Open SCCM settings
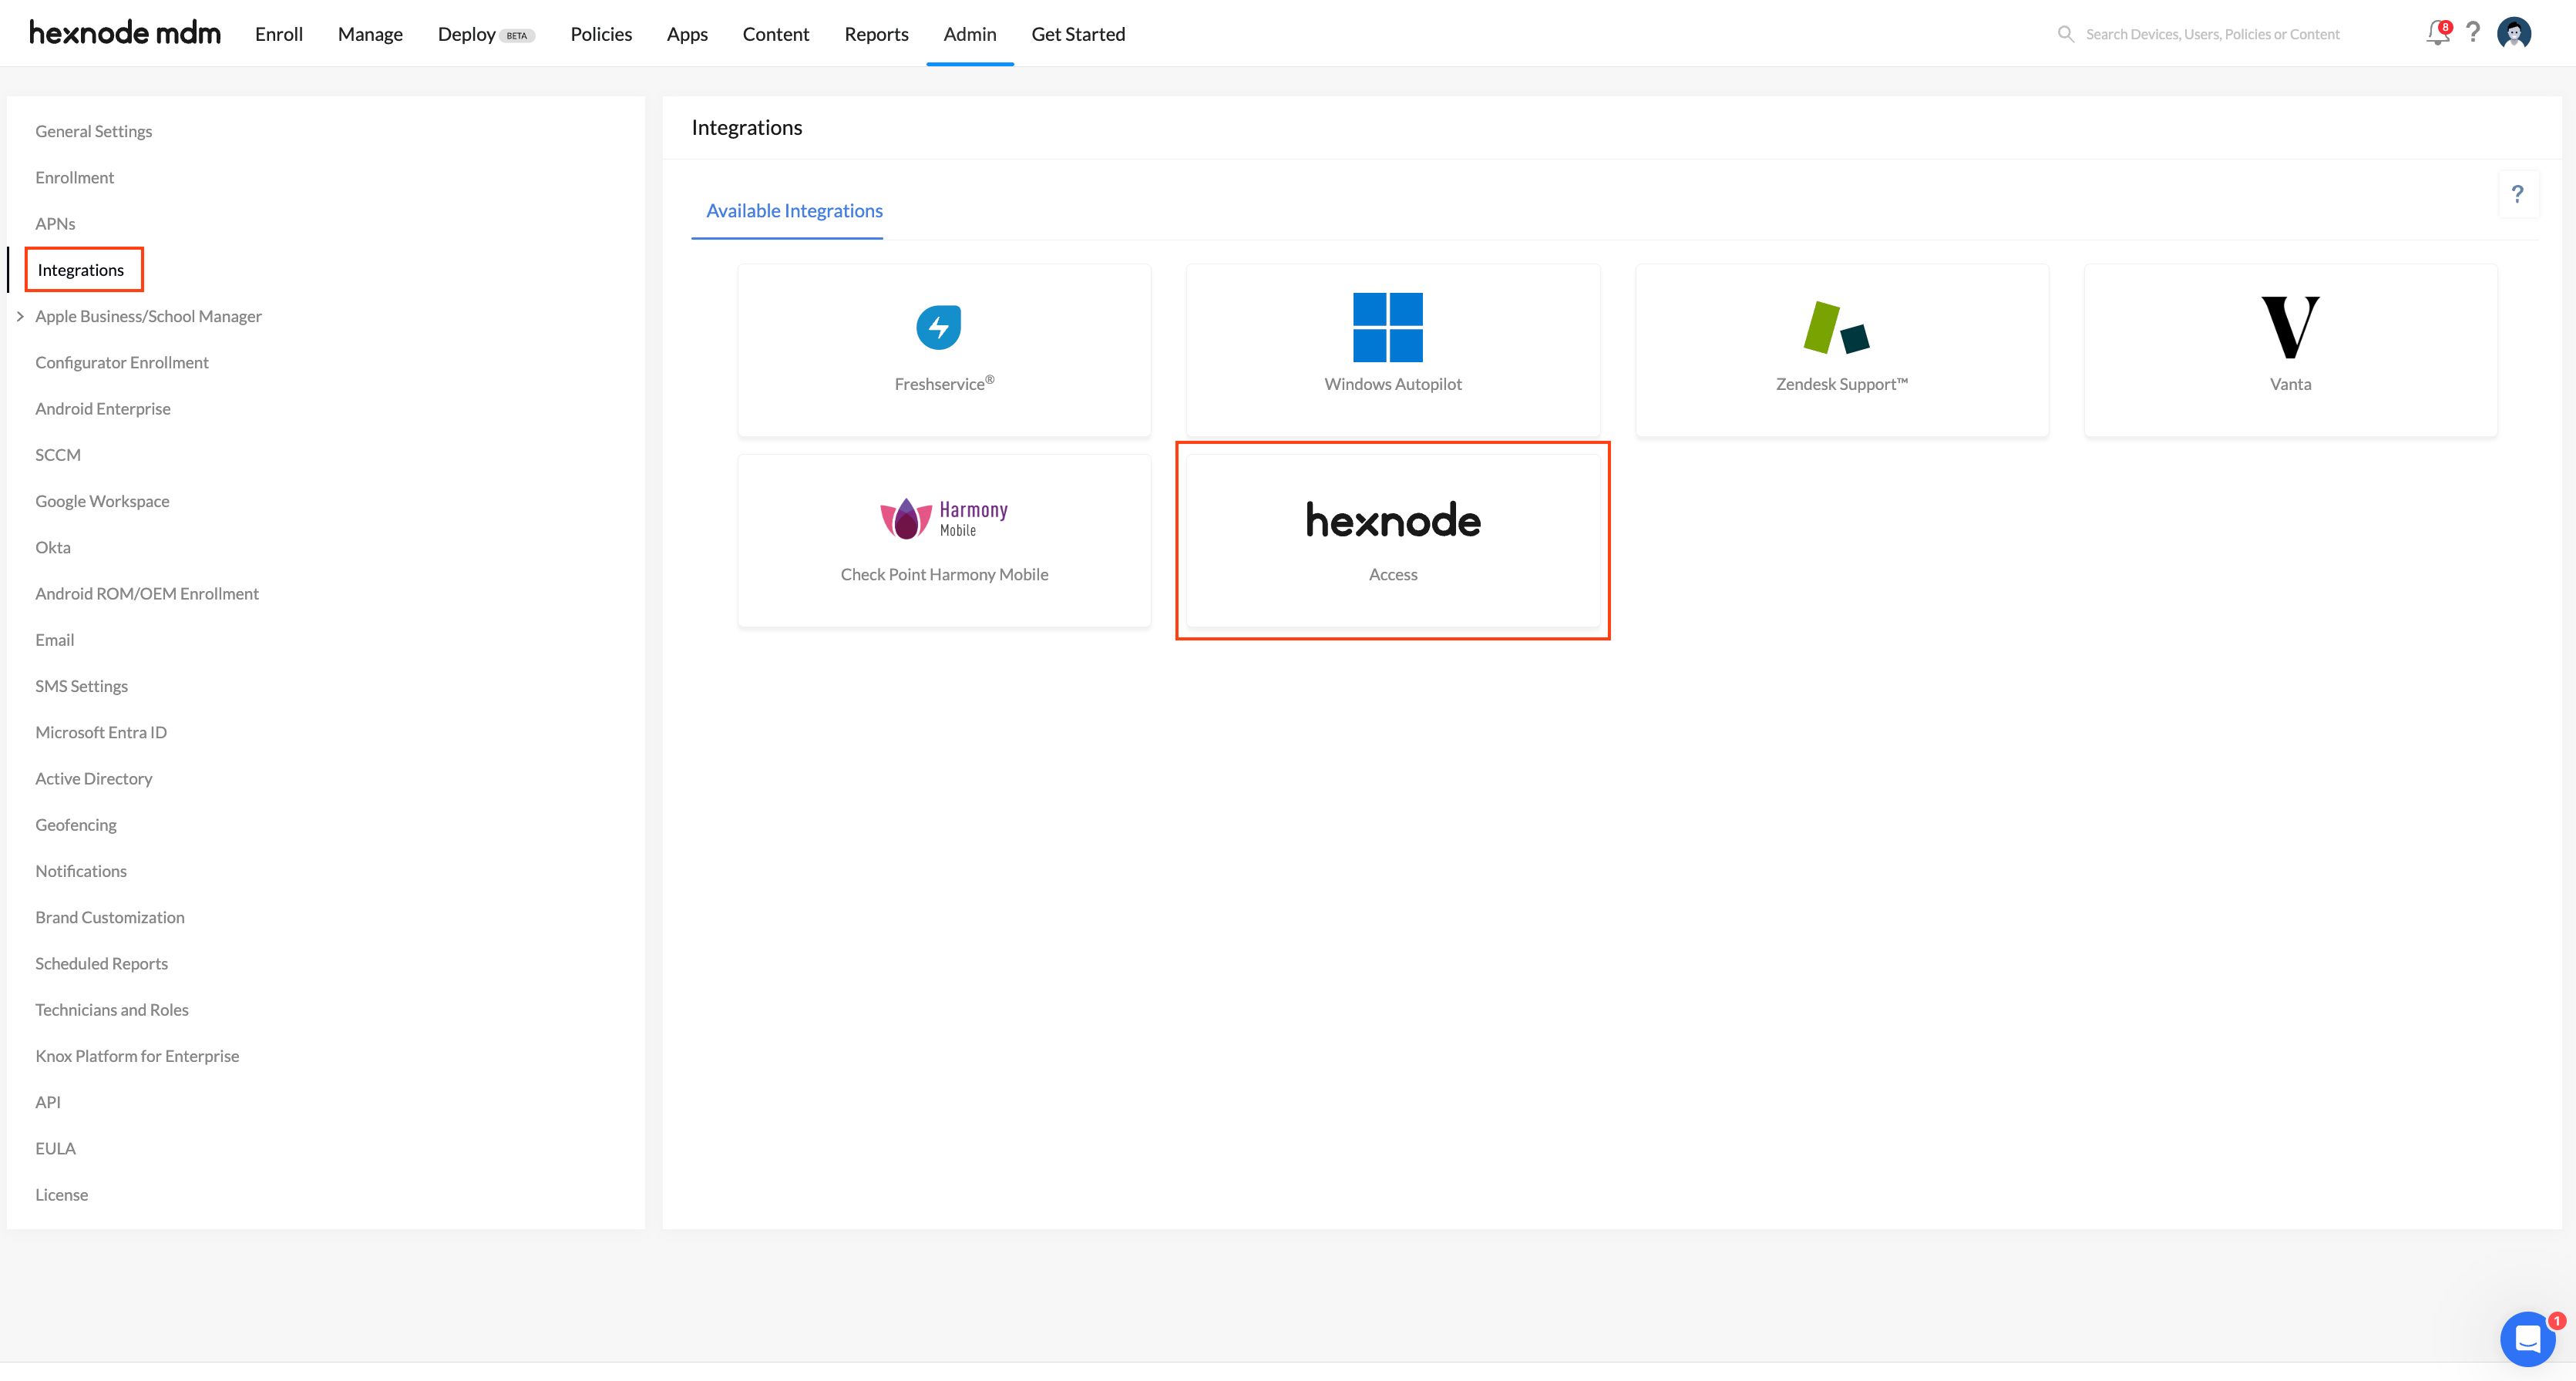 pos(58,455)
